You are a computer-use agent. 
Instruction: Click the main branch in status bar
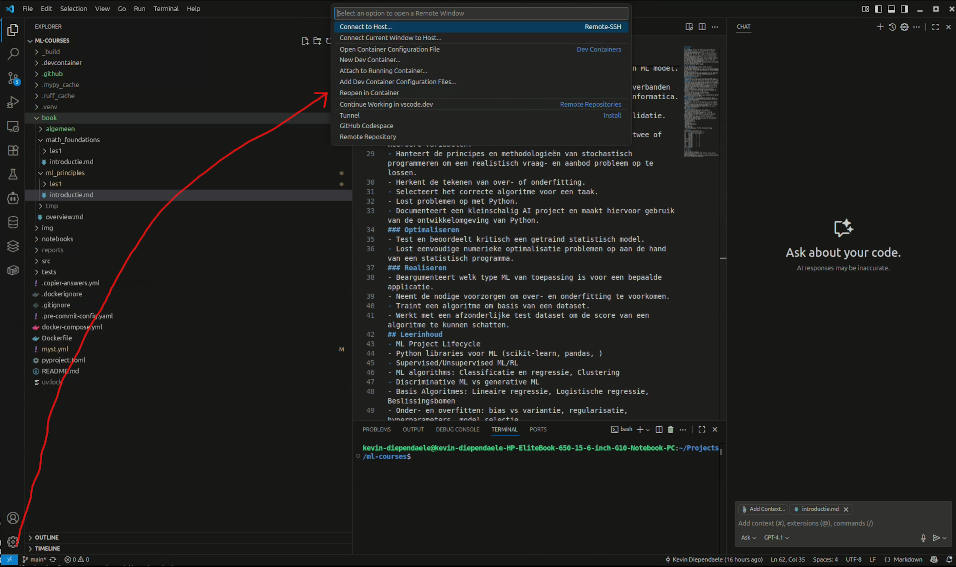click(x=34, y=559)
